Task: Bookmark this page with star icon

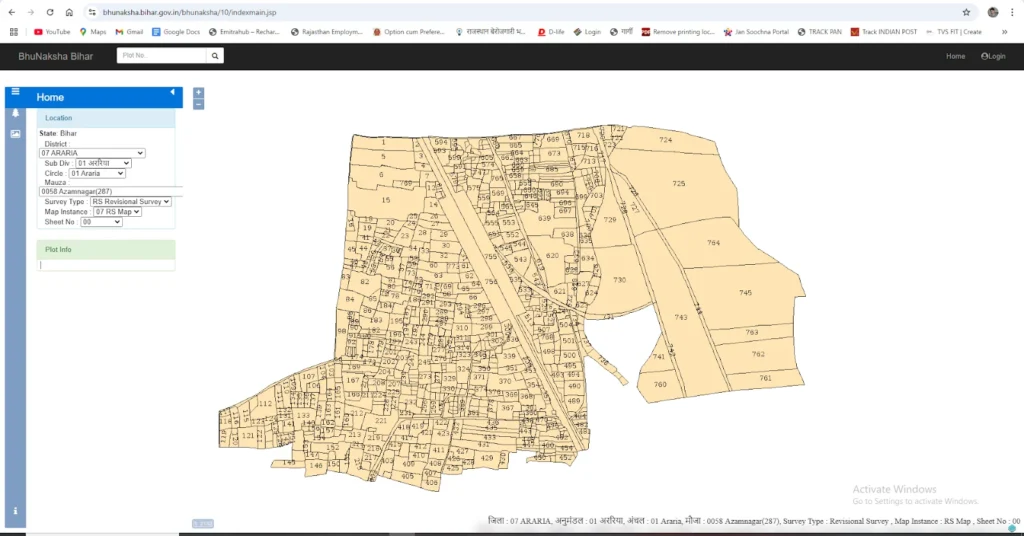Action: tap(966, 12)
